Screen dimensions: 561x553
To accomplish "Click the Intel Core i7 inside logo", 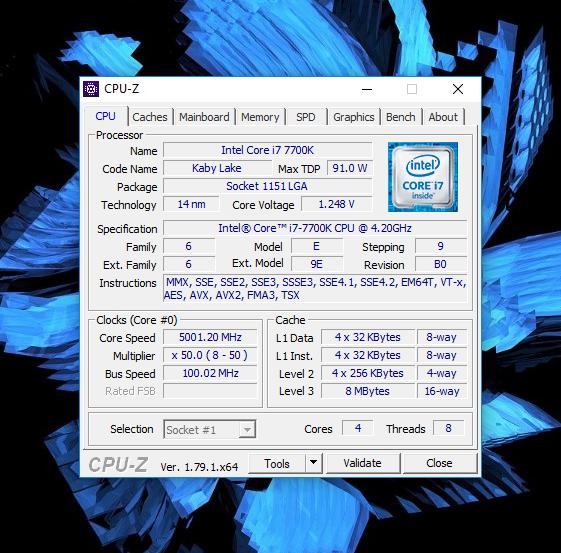I will pyautogui.click(x=423, y=177).
